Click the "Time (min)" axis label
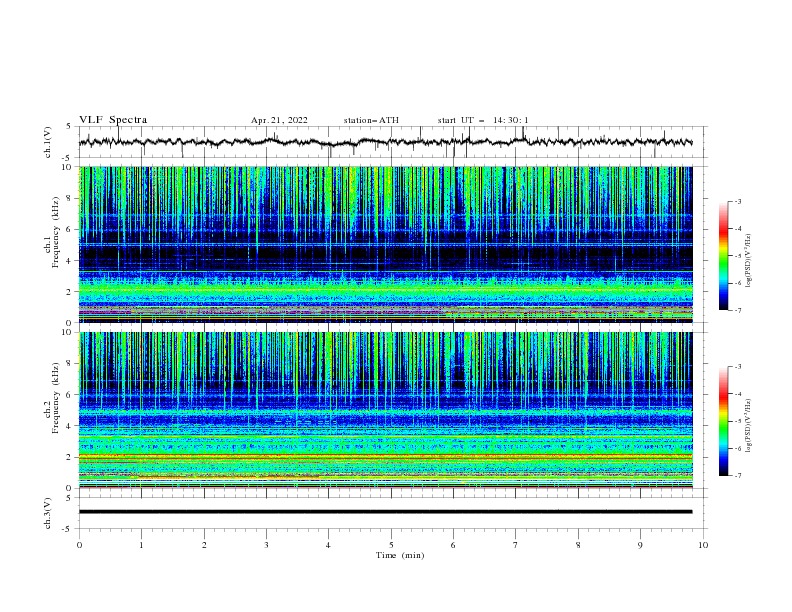The height and width of the screenshot is (612, 792). 400,555
